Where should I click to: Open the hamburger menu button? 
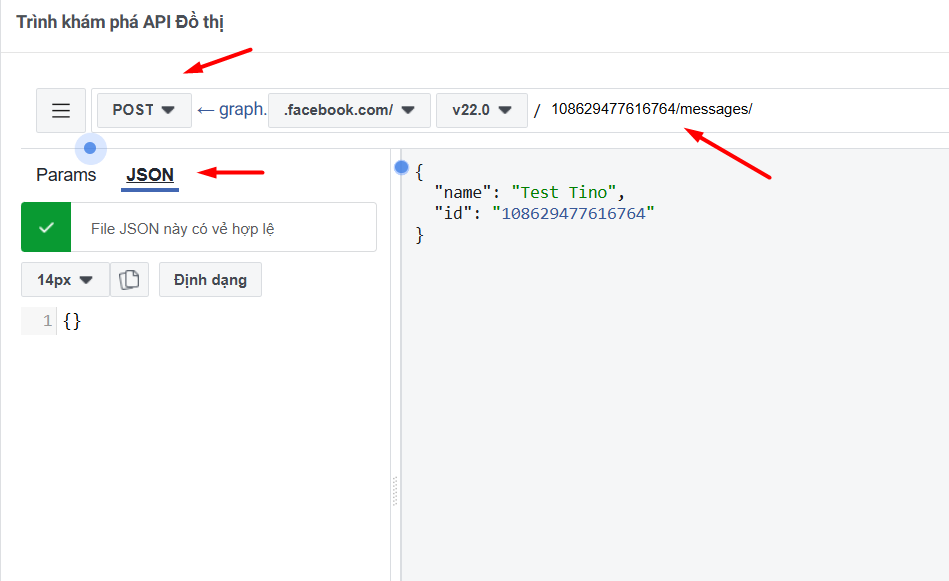coord(61,110)
